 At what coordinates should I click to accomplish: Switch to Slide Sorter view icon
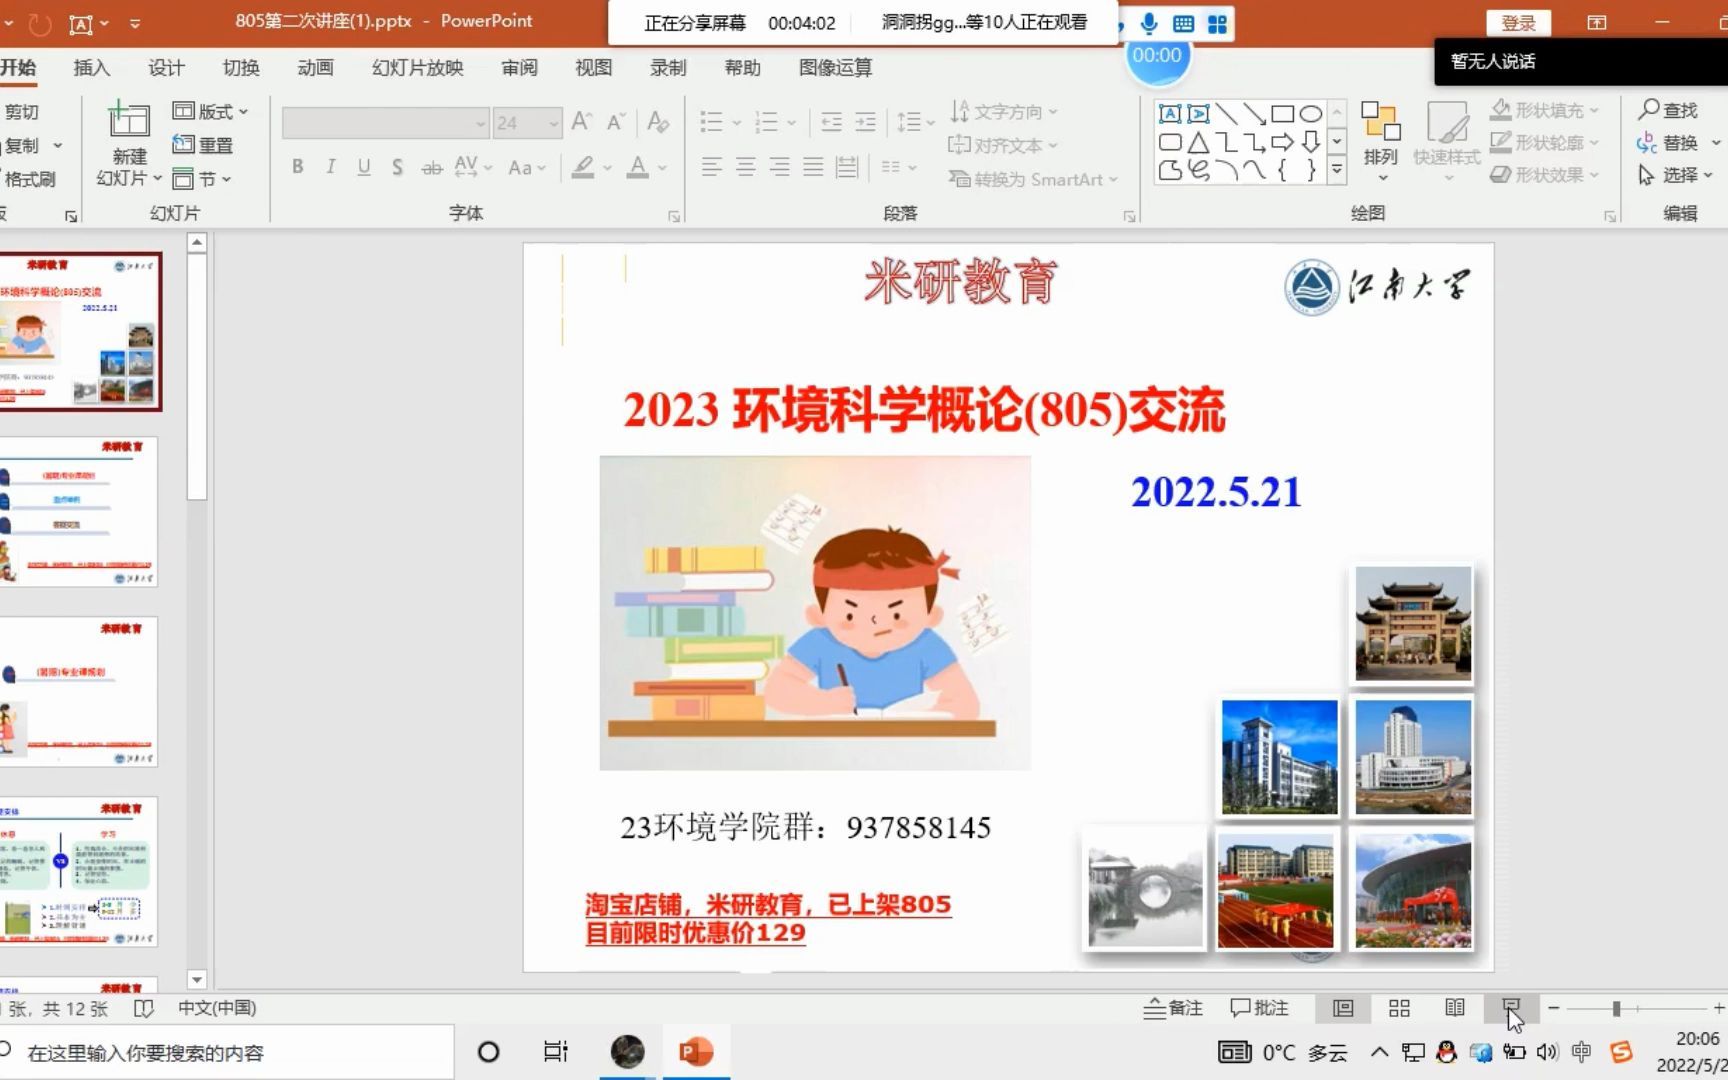click(x=1399, y=1008)
